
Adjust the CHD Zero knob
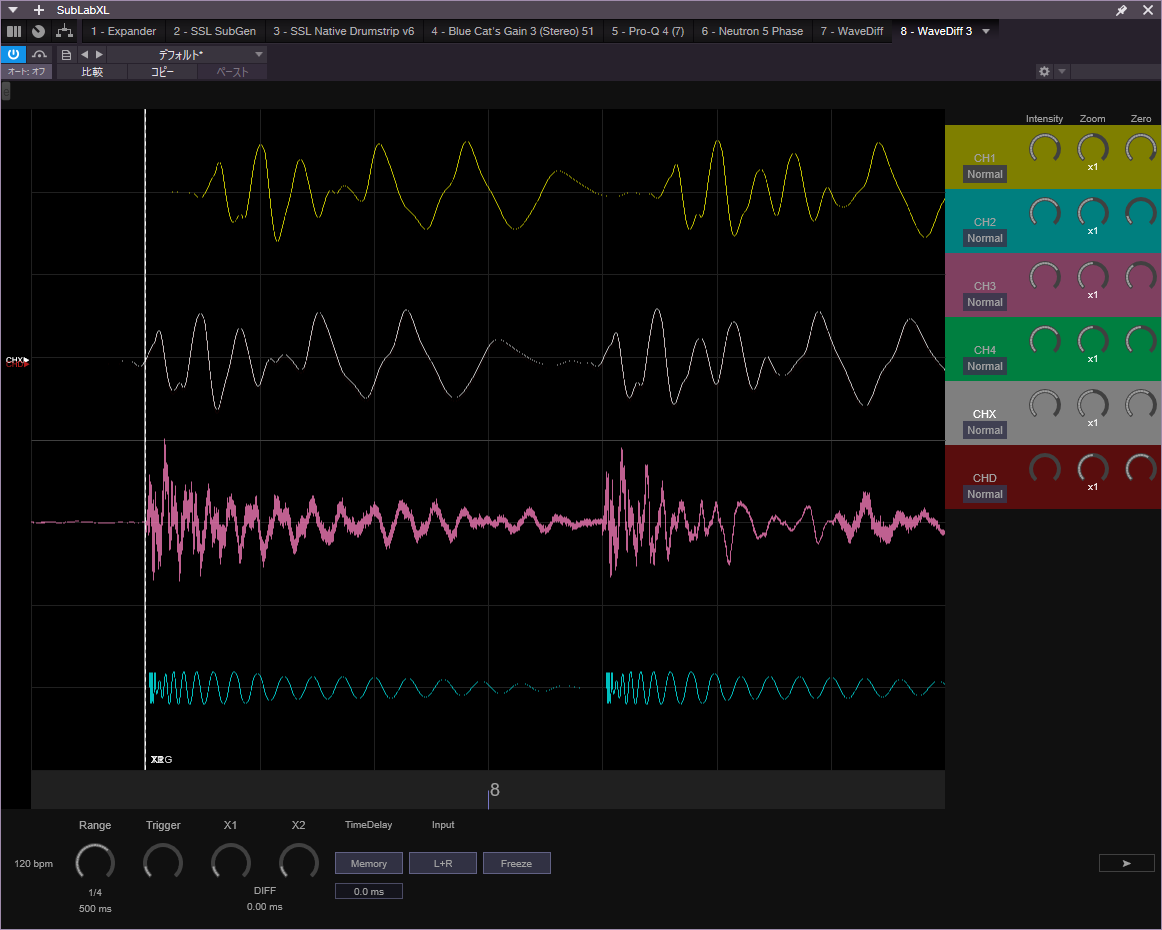click(x=1141, y=469)
